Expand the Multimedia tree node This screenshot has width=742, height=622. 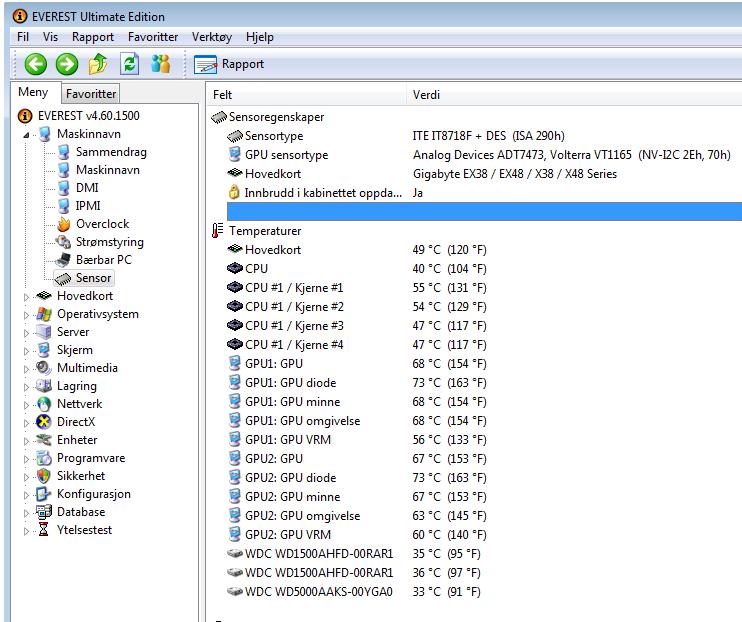[26, 369]
